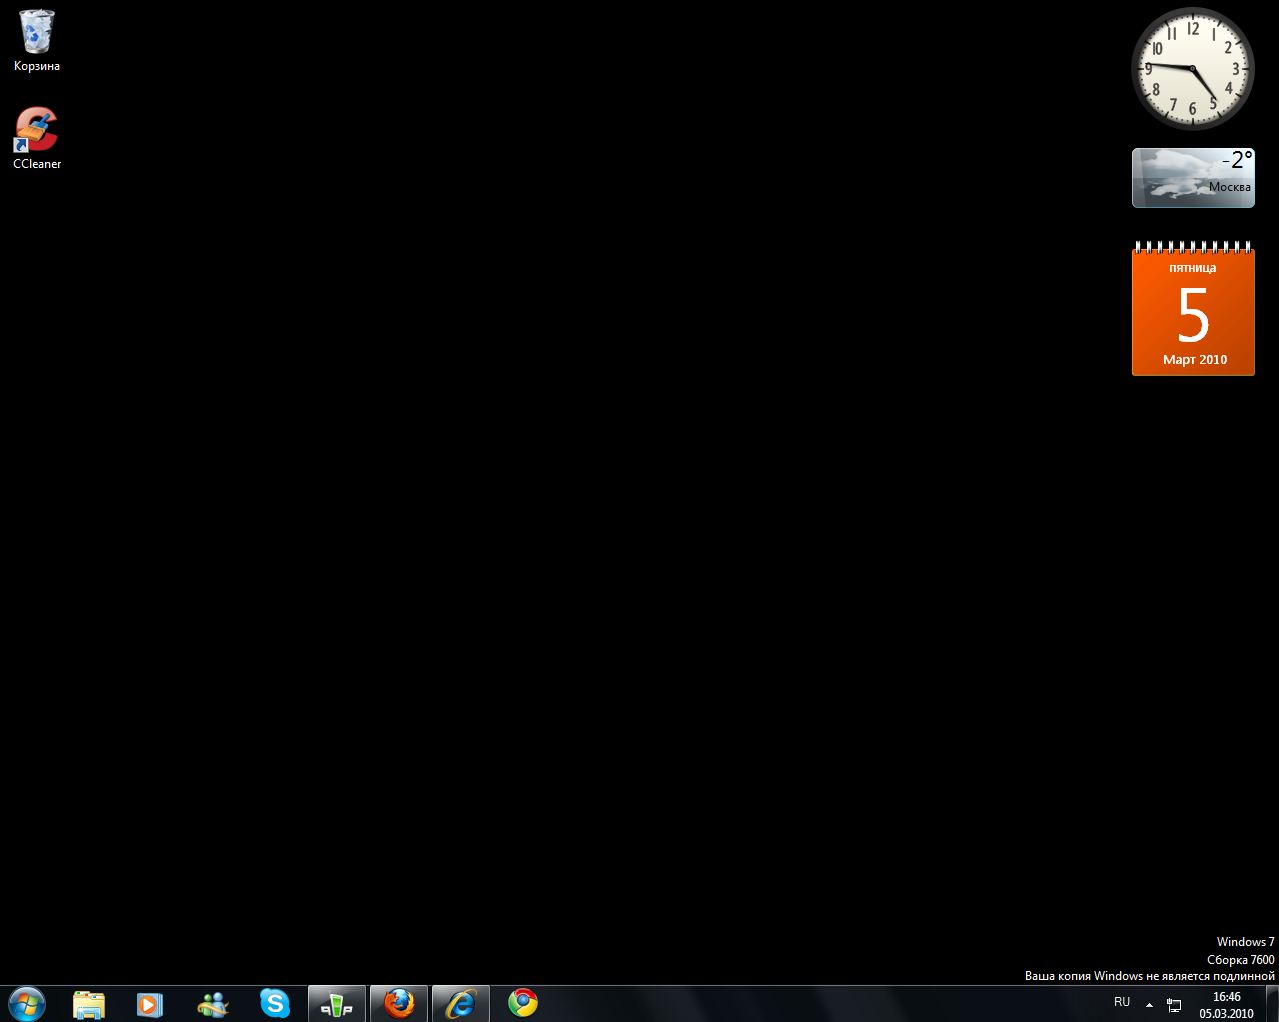Click the orange calendar gadget showing 5

click(x=1193, y=314)
